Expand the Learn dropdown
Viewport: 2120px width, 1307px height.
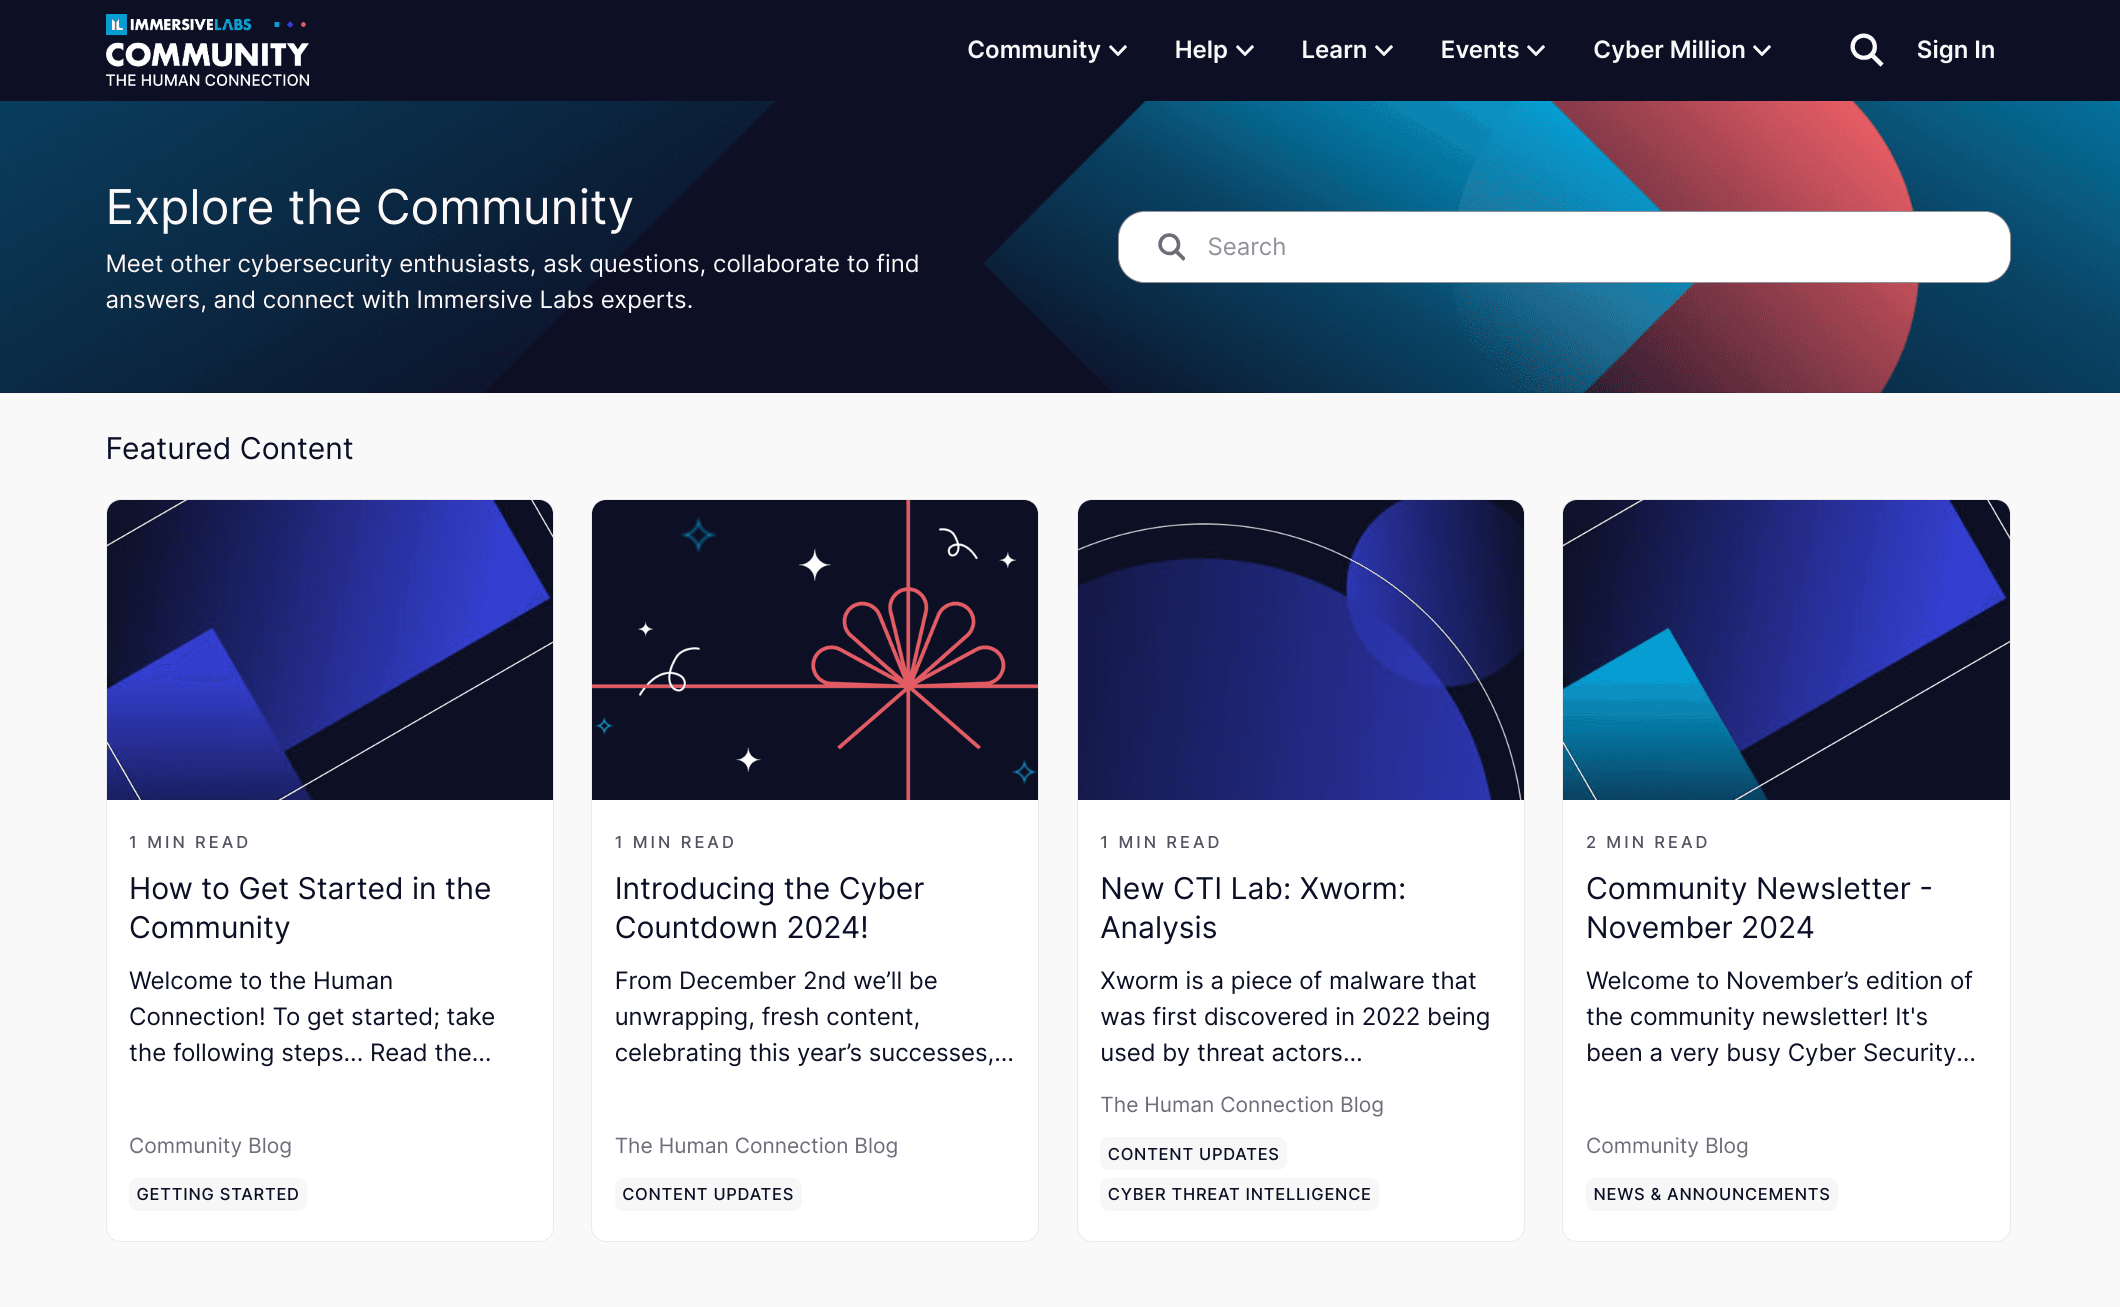pyautogui.click(x=1345, y=49)
